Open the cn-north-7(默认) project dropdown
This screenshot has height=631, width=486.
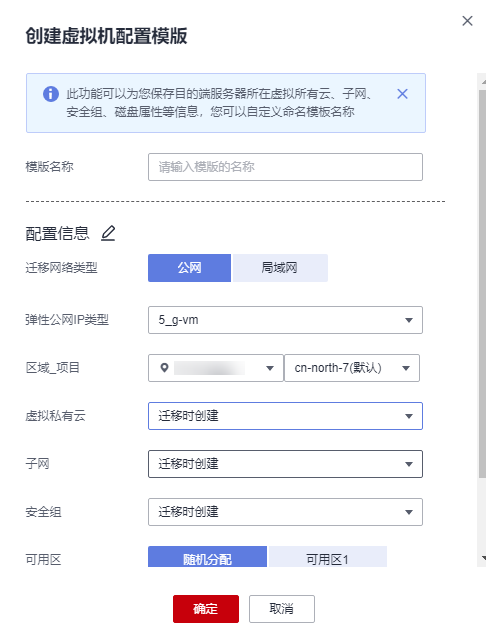coord(352,368)
